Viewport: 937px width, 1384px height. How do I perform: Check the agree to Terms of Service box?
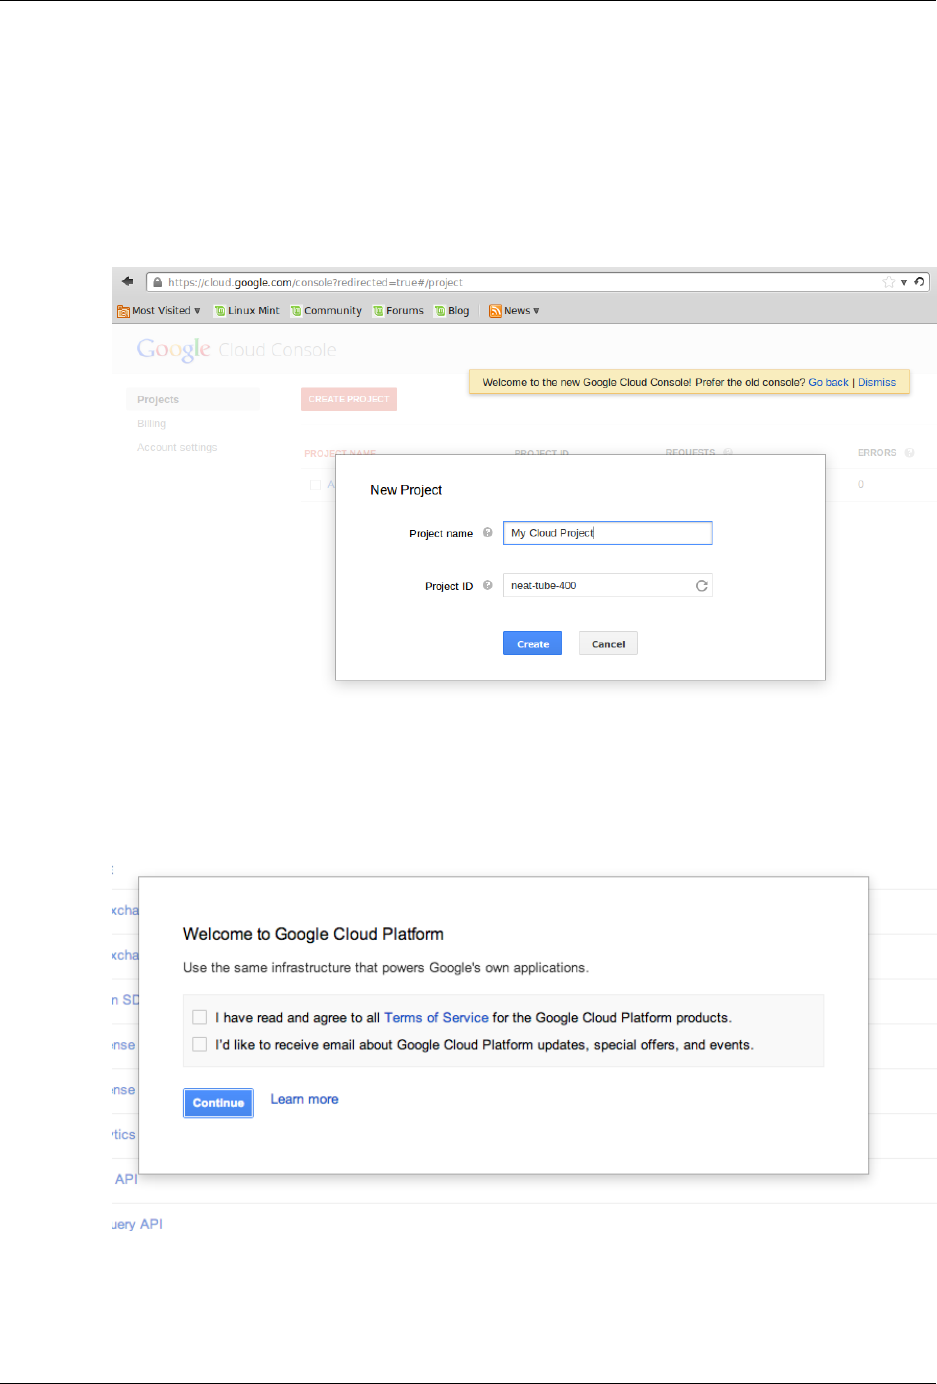click(200, 1017)
